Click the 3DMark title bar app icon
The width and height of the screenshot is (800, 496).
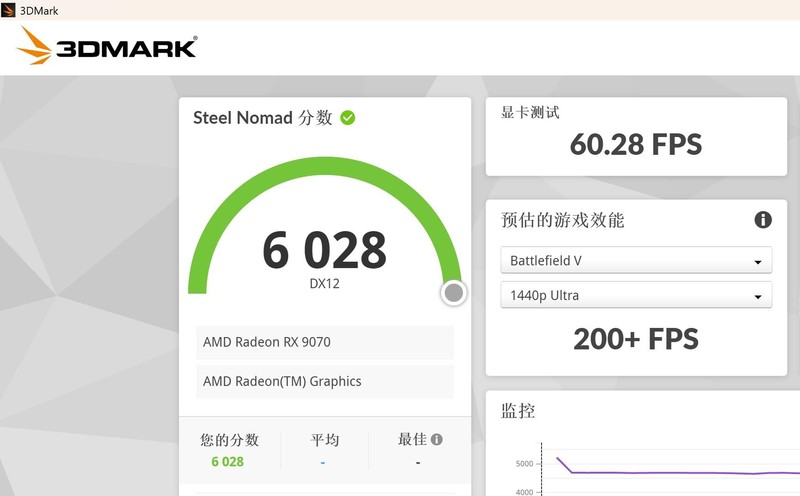pyautogui.click(x=8, y=10)
